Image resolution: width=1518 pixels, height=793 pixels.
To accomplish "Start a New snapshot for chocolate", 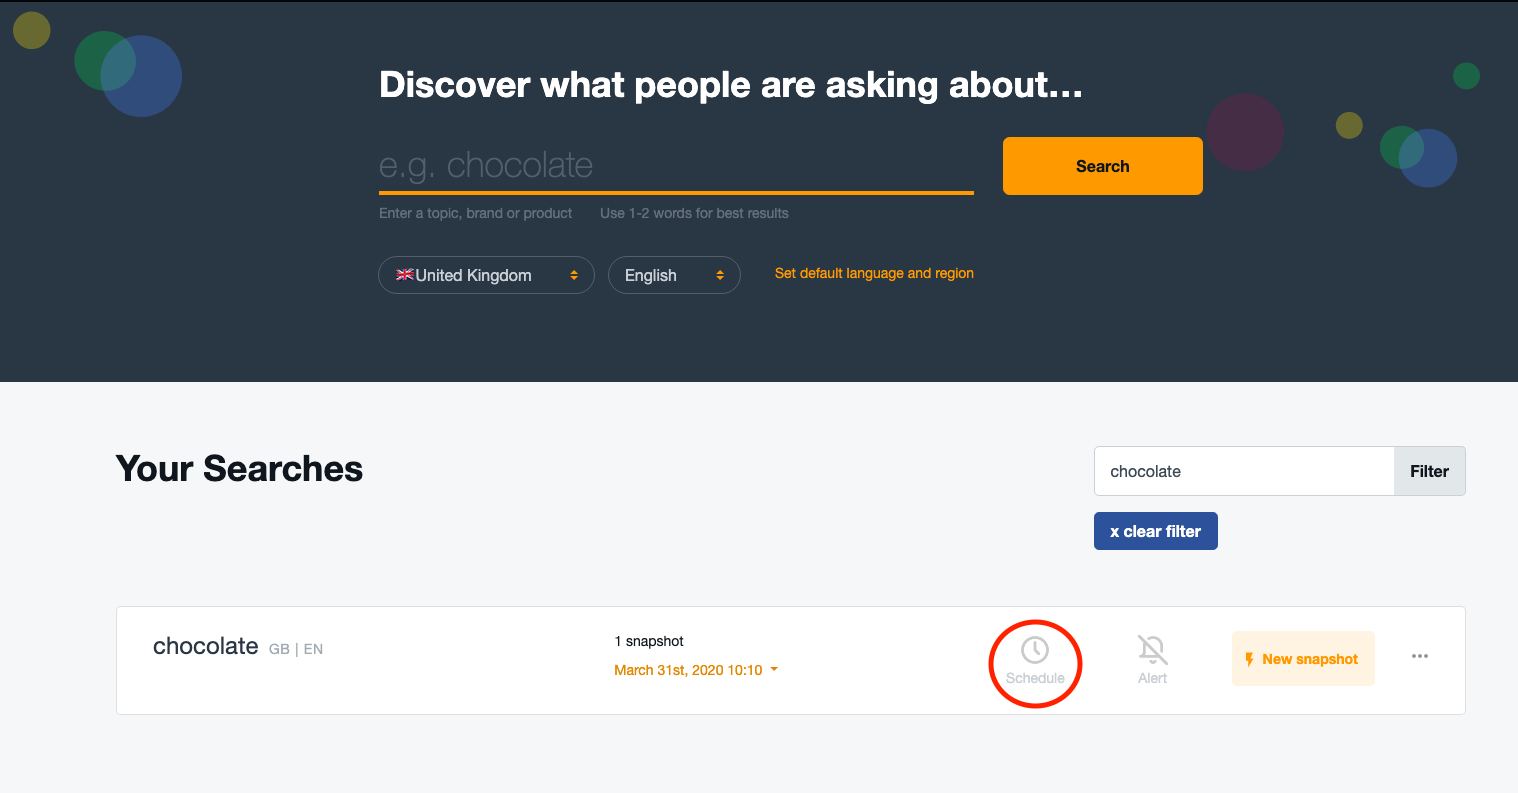I will coord(1303,658).
